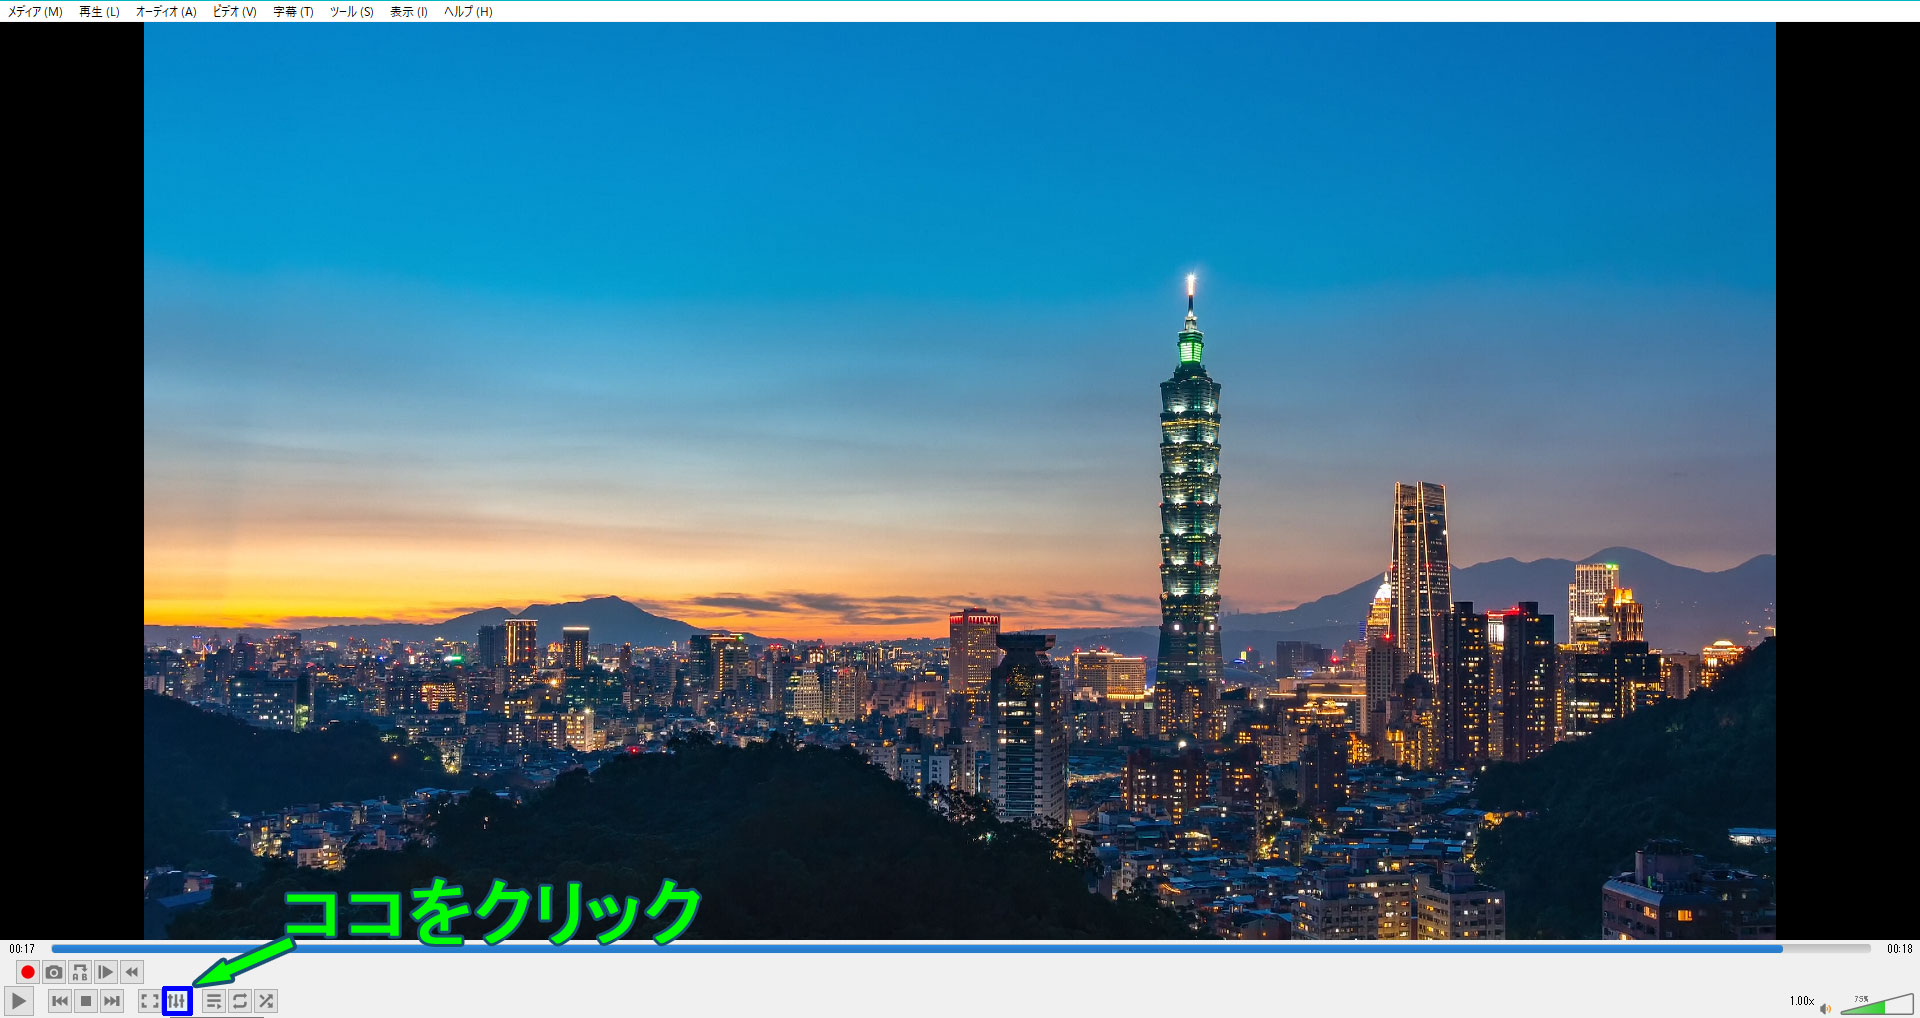The image size is (1920, 1018).
Task: Take a snapshot with the camera icon
Action: point(54,972)
